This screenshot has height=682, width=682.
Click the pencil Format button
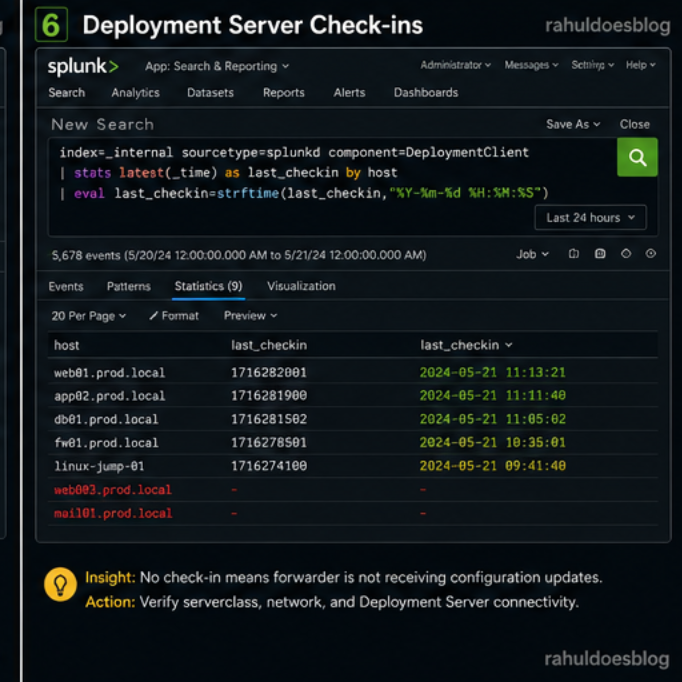point(174,316)
